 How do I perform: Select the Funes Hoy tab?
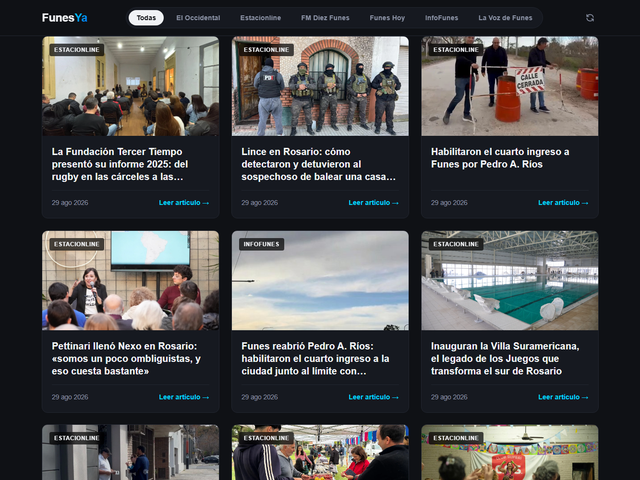click(x=387, y=18)
